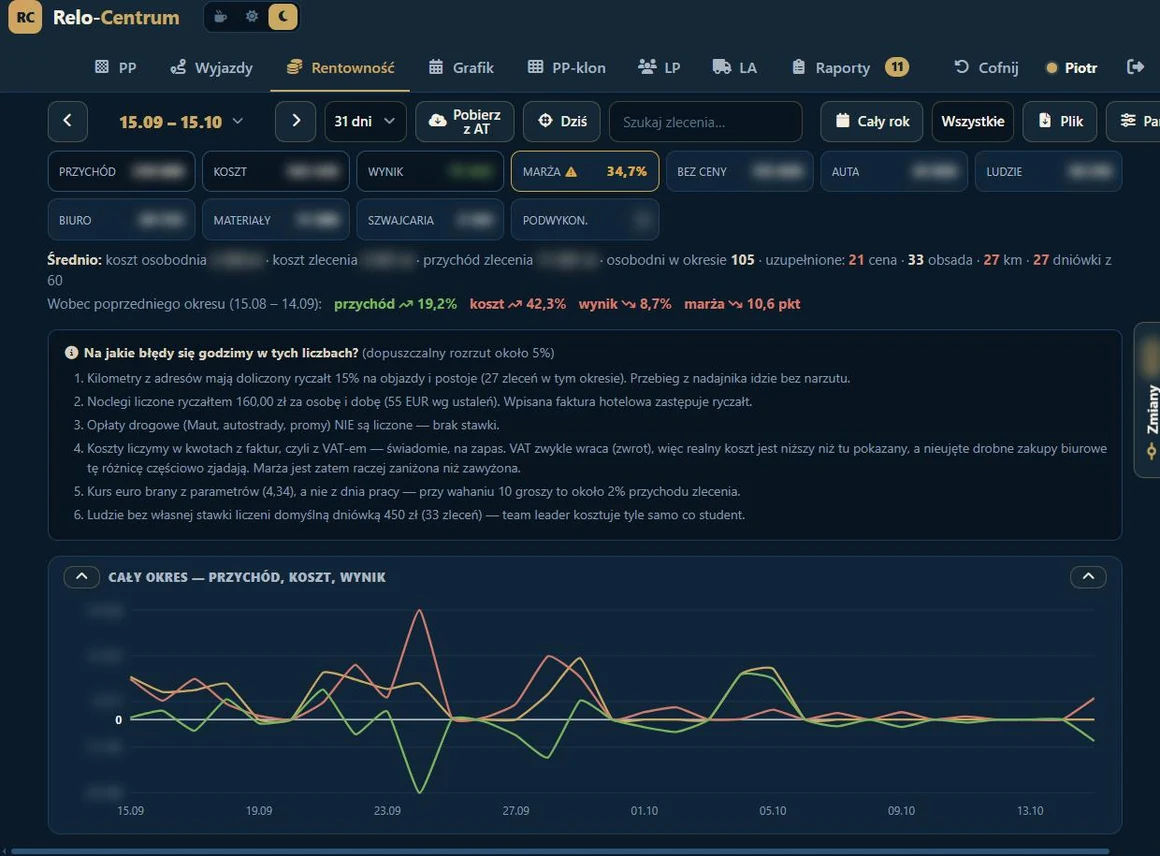Collapse the Cały okres chart section
This screenshot has height=856, width=1160.
82,576
